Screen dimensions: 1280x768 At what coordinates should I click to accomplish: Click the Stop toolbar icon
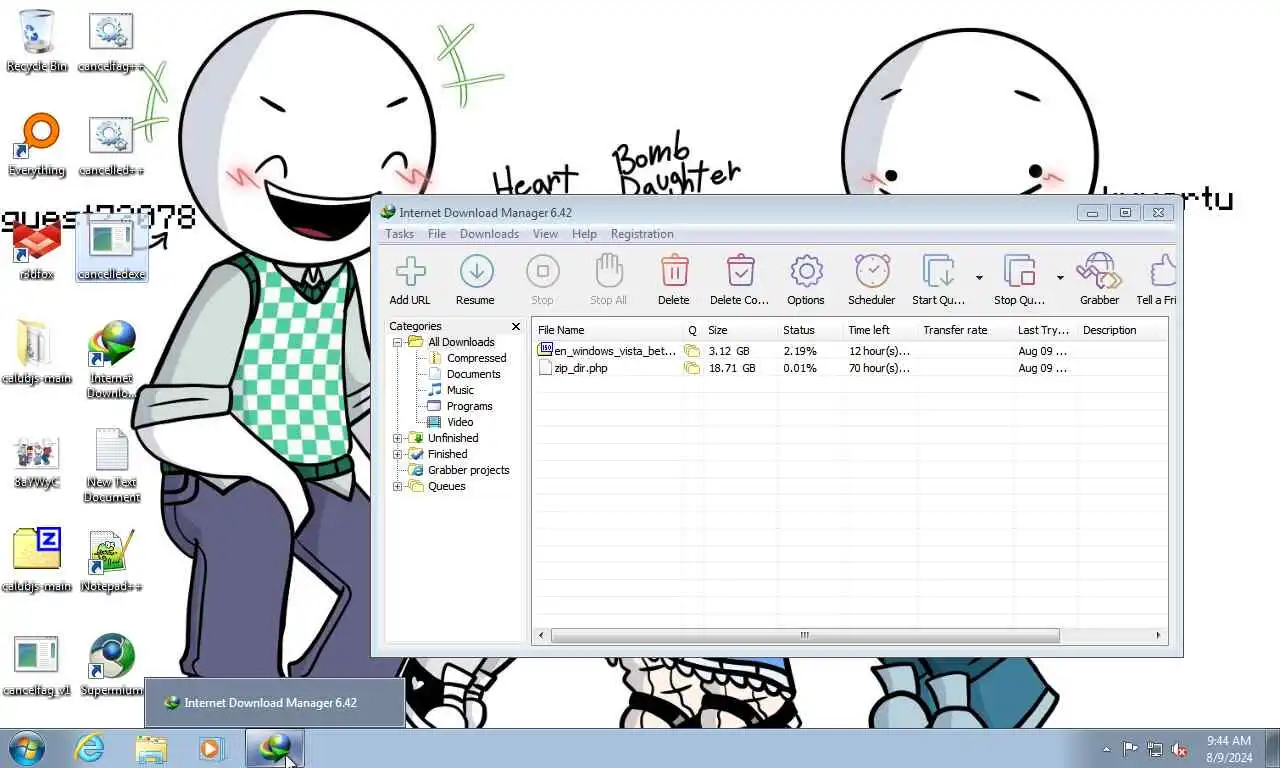(542, 280)
